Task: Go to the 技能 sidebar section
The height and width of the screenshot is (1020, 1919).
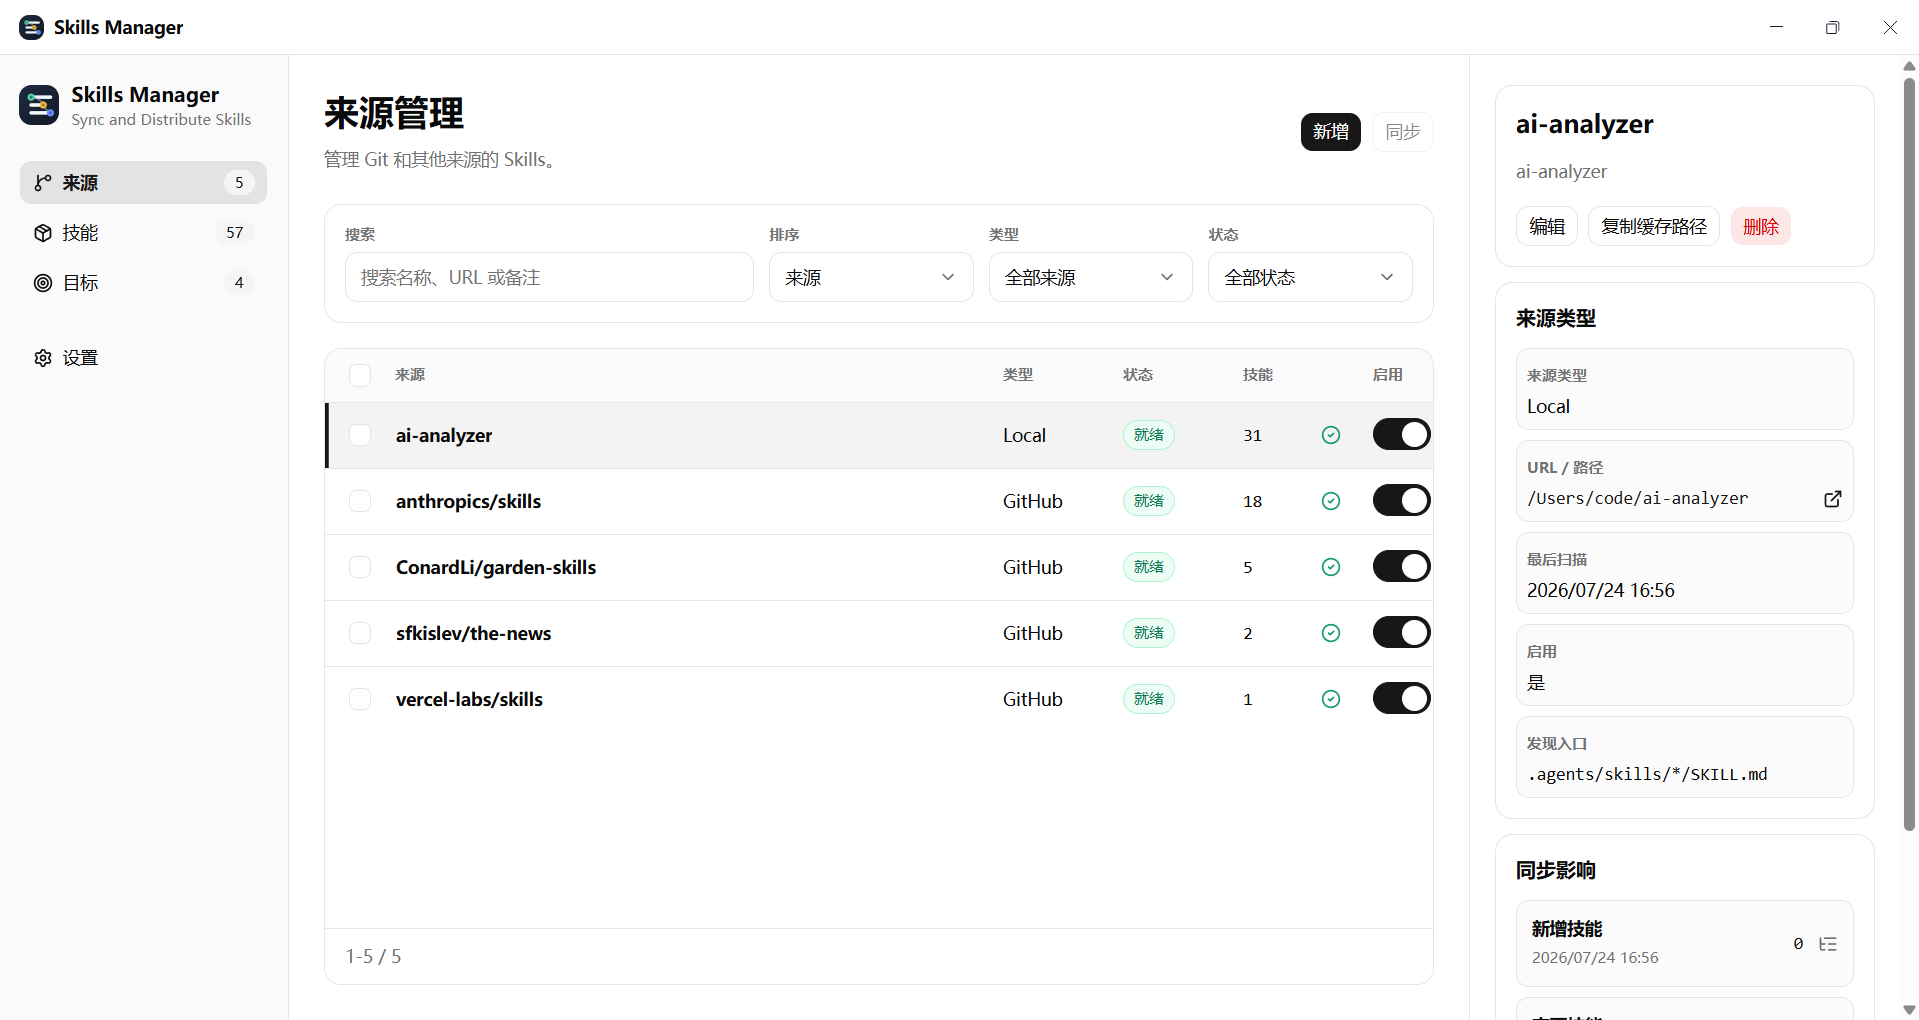Action: (x=143, y=233)
